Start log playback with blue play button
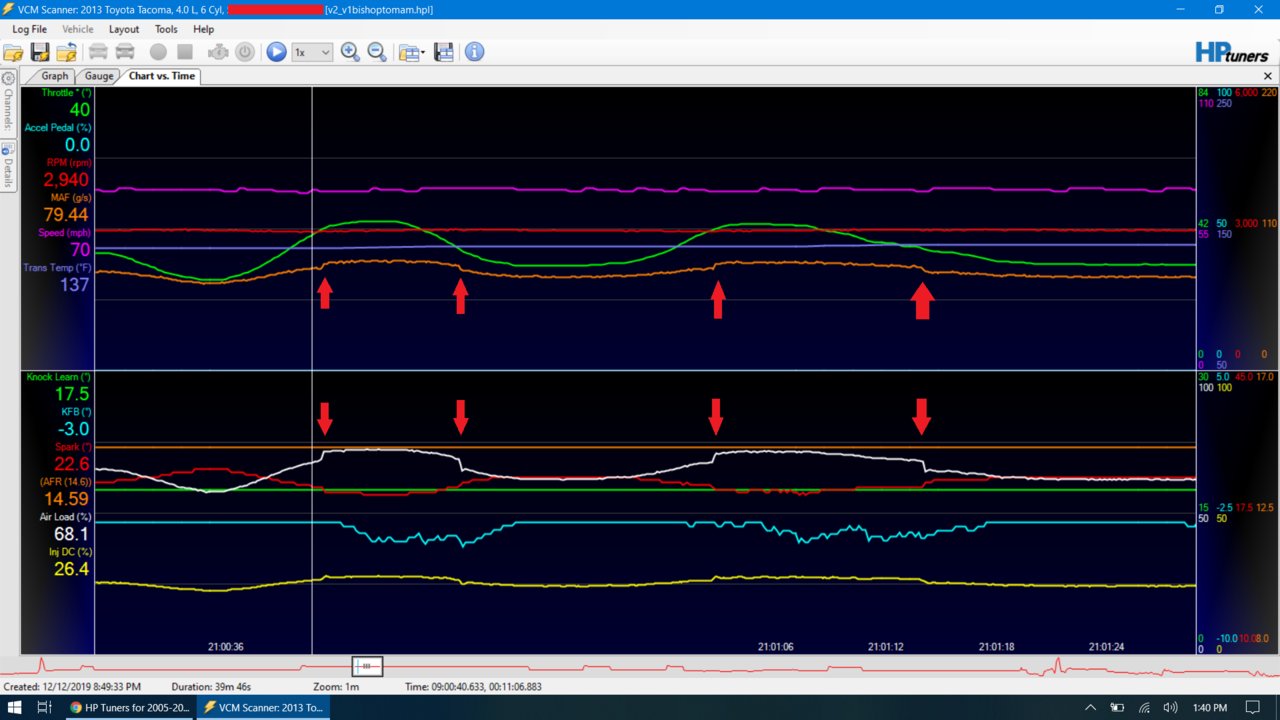The height and width of the screenshot is (720, 1280). [x=277, y=52]
